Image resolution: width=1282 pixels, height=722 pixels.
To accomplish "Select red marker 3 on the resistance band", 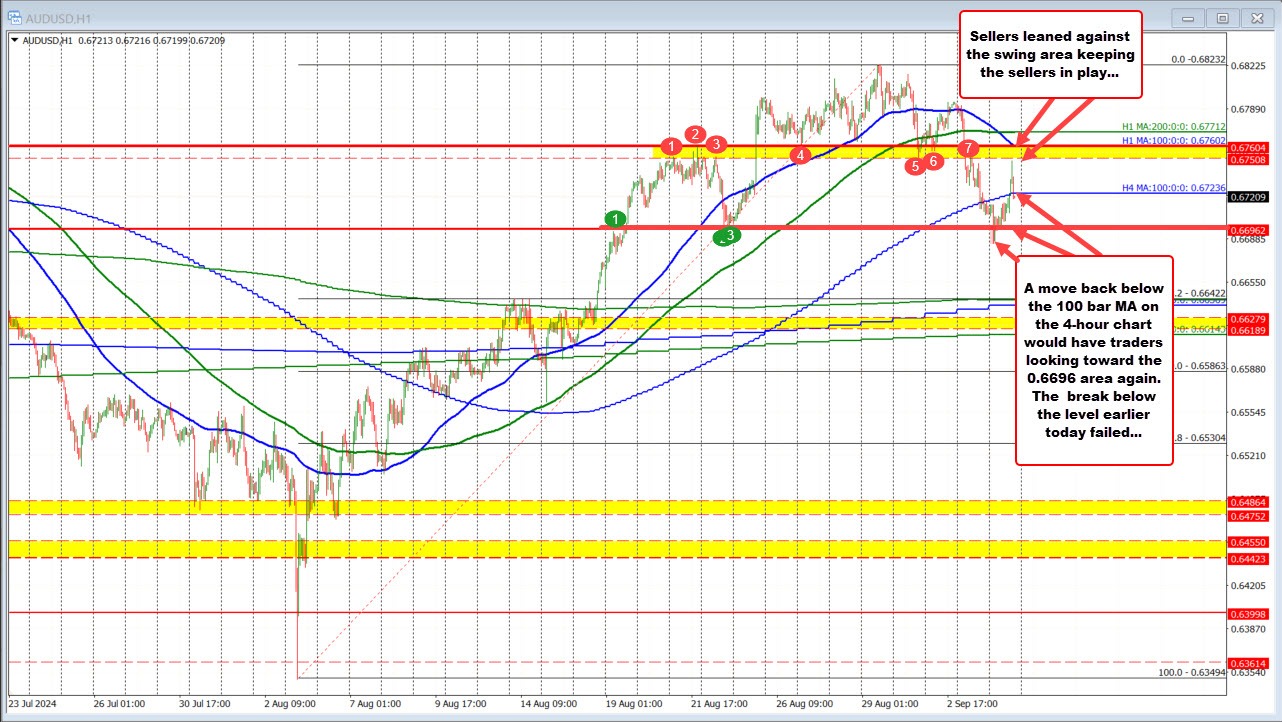I will pyautogui.click(x=716, y=144).
